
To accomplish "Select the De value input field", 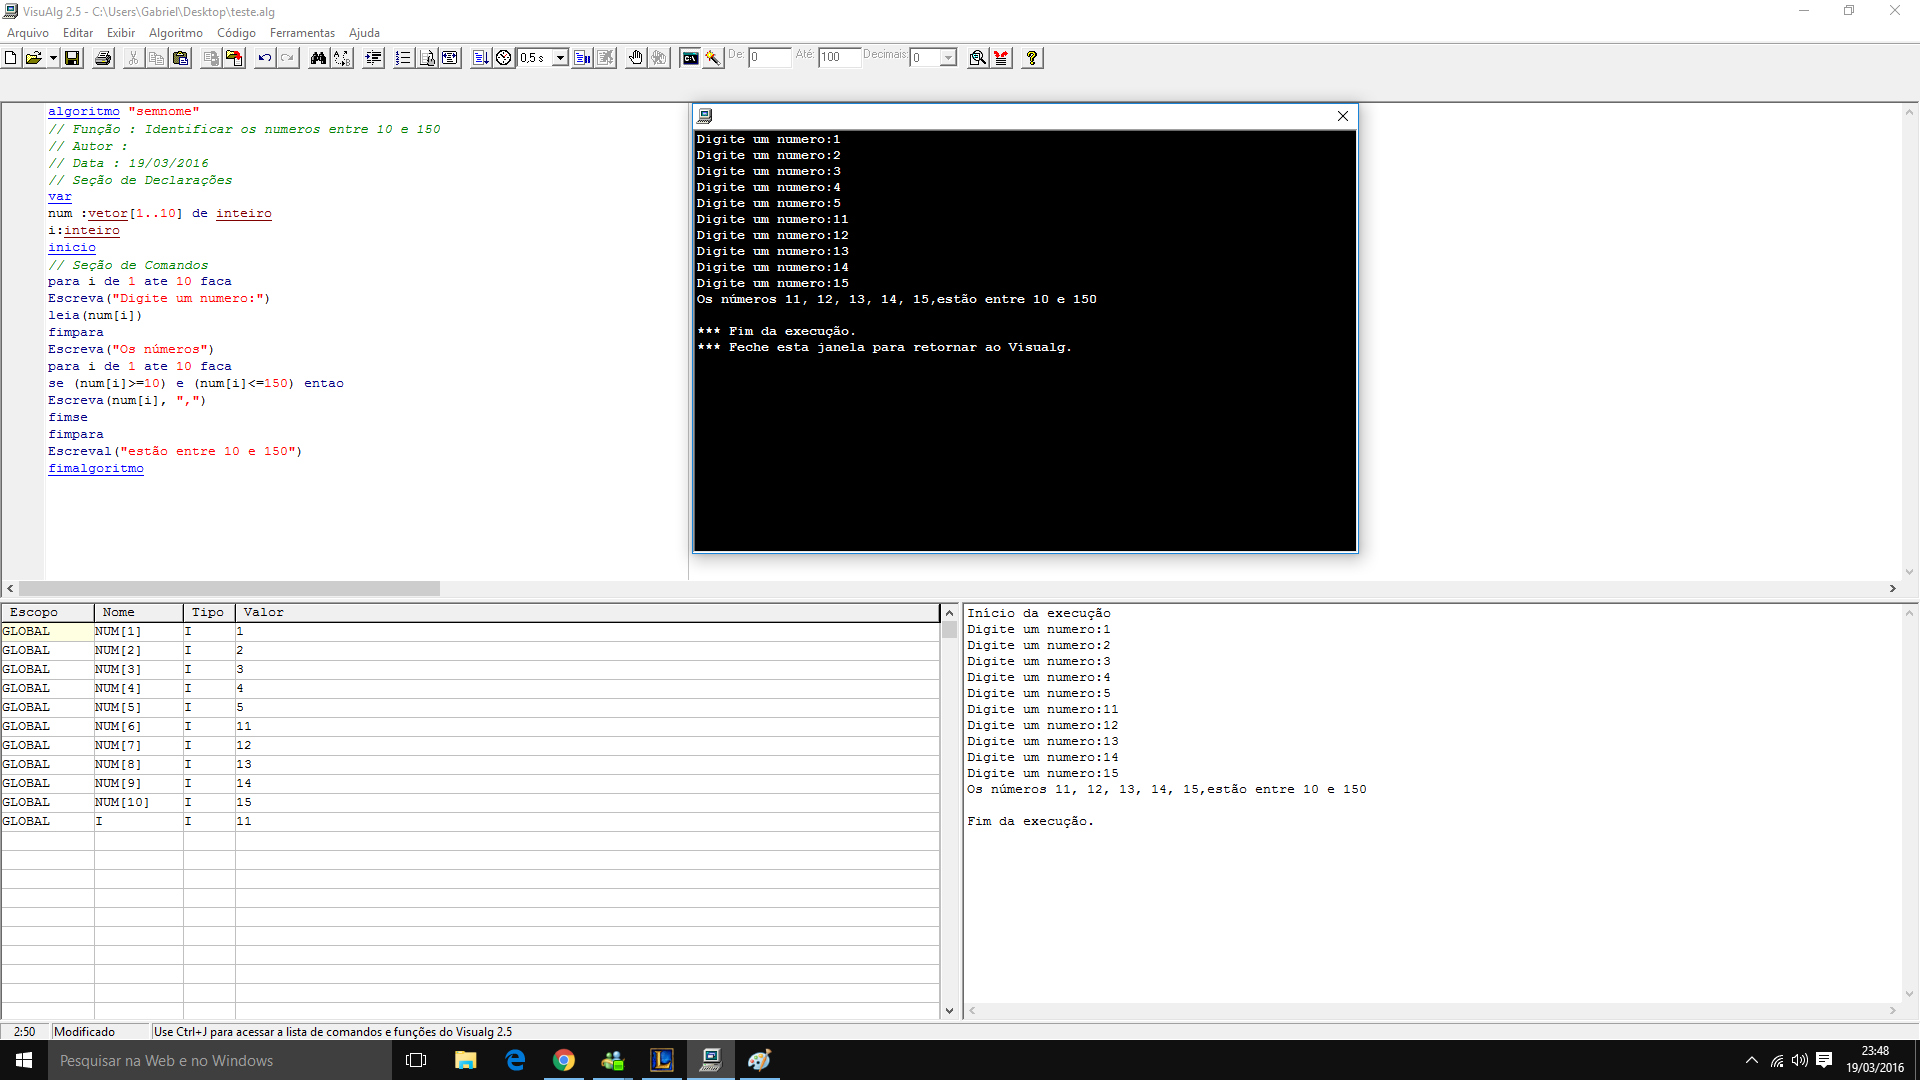I will tap(769, 58).
